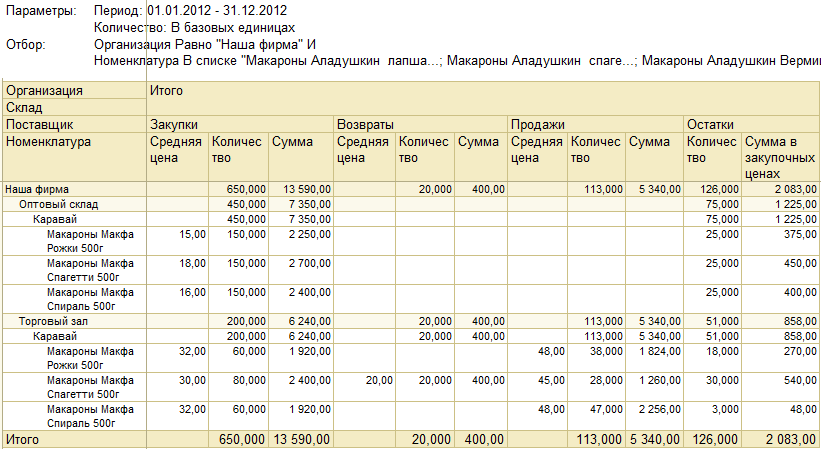
Task: Click 'Макароны Макфа Рожки 500г' under Оптовый склад
Action: pyautogui.click(x=90, y=241)
